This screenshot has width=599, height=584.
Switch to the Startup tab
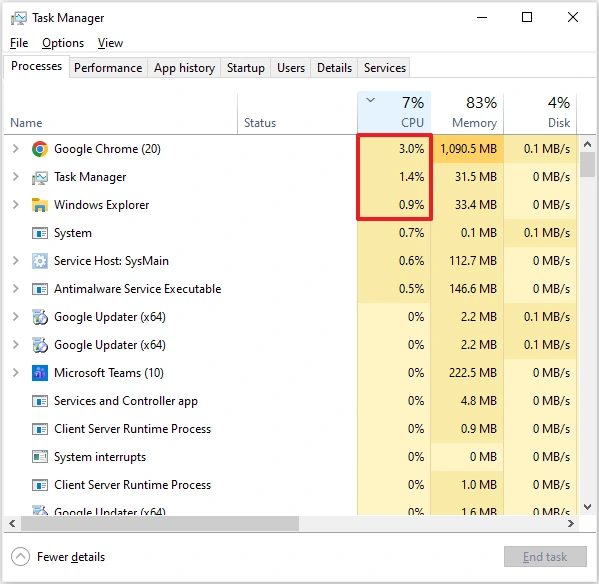246,68
